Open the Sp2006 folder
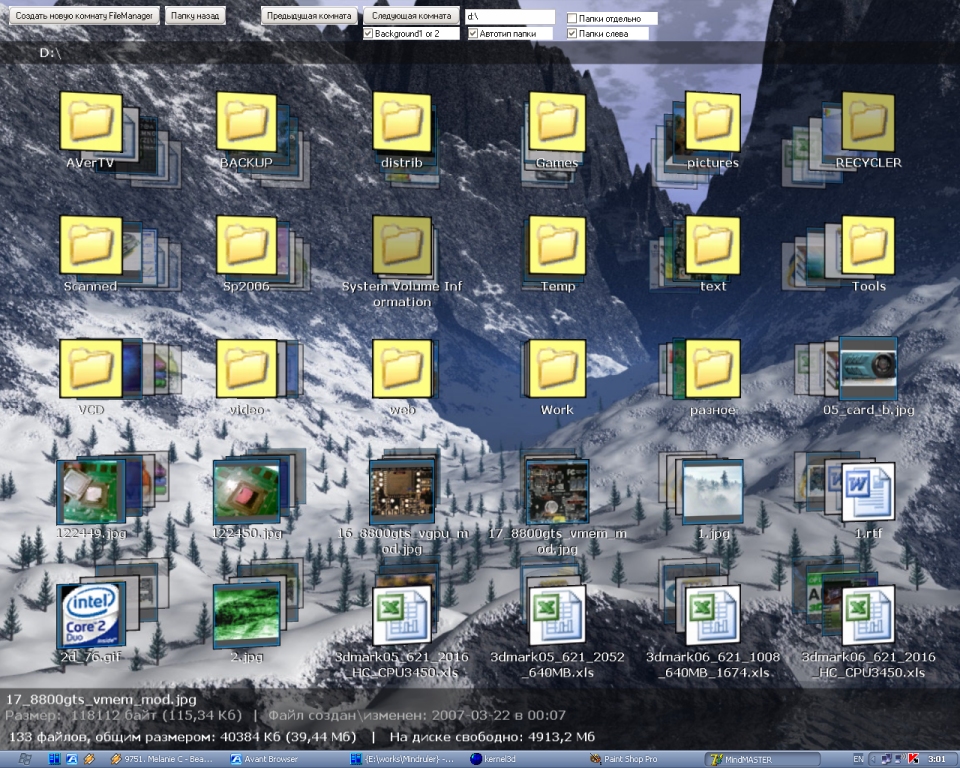This screenshot has height=768, width=960. click(247, 245)
